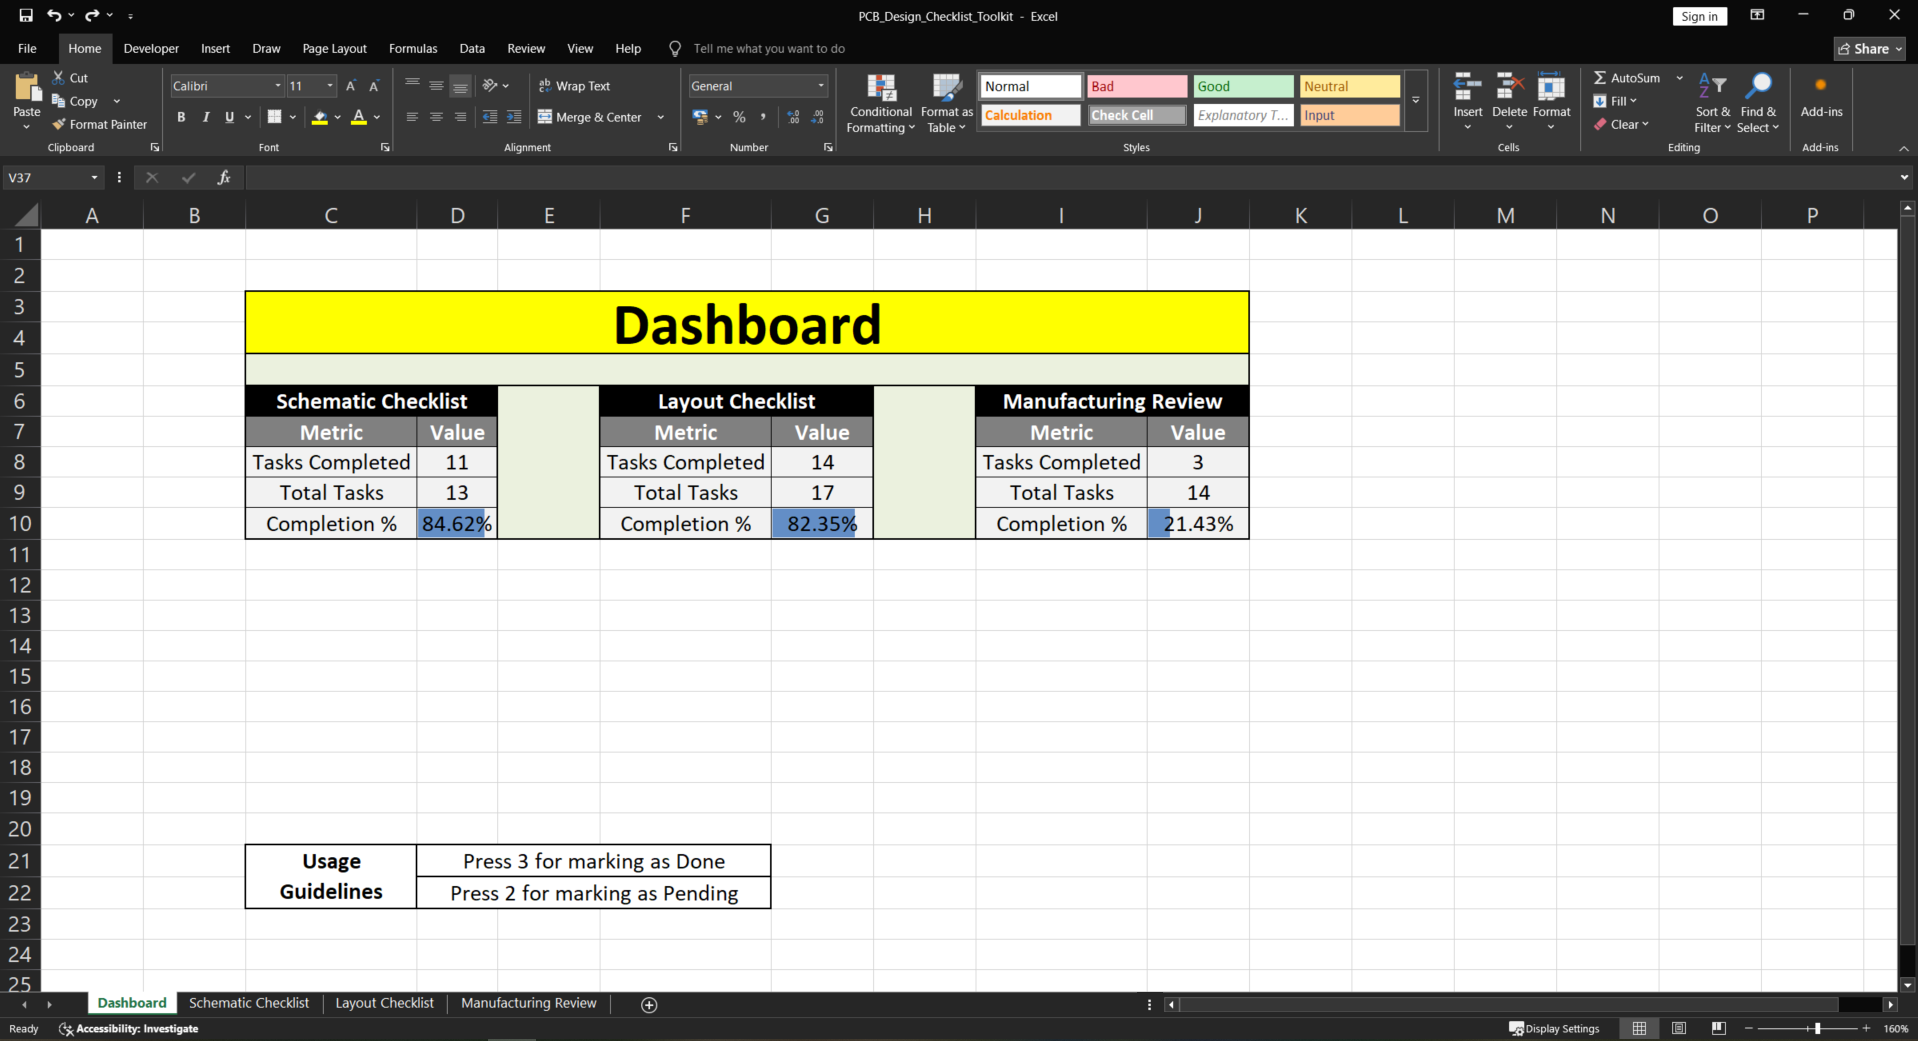Screen dimensions: 1918x1041
Task: Click the Format Painter brush
Action: click(x=59, y=124)
